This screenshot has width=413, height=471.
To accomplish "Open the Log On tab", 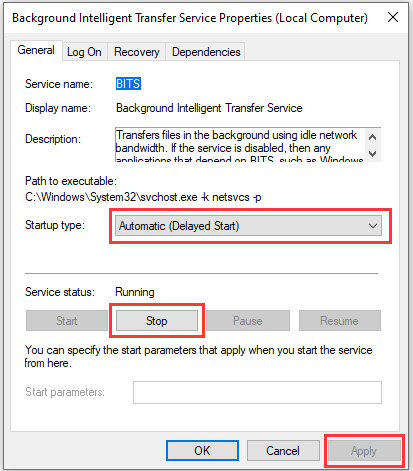I will pos(84,52).
